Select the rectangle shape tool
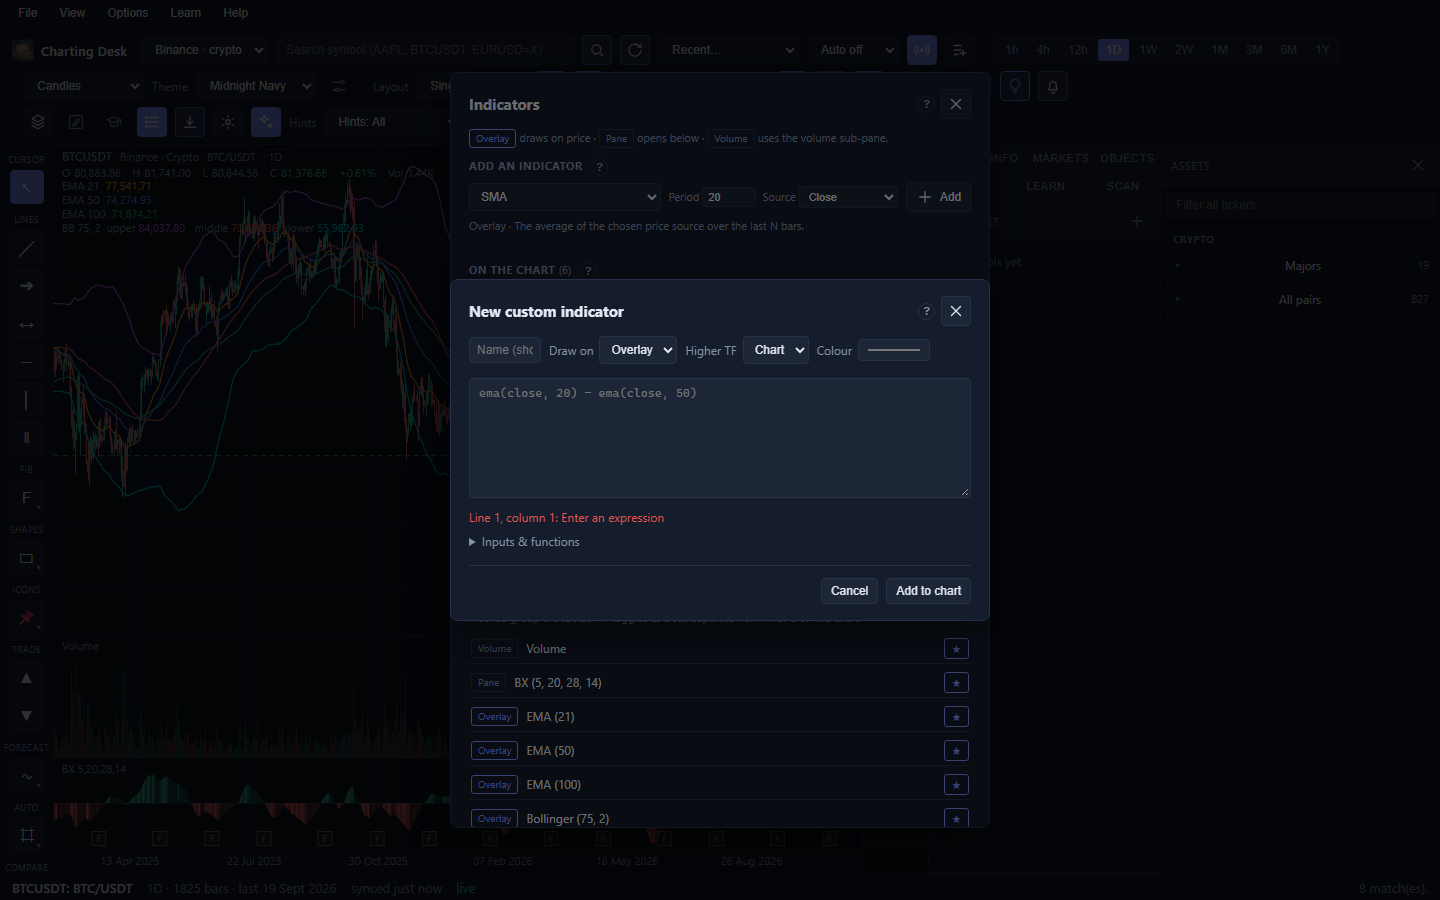This screenshot has width=1440, height=900. [27, 558]
